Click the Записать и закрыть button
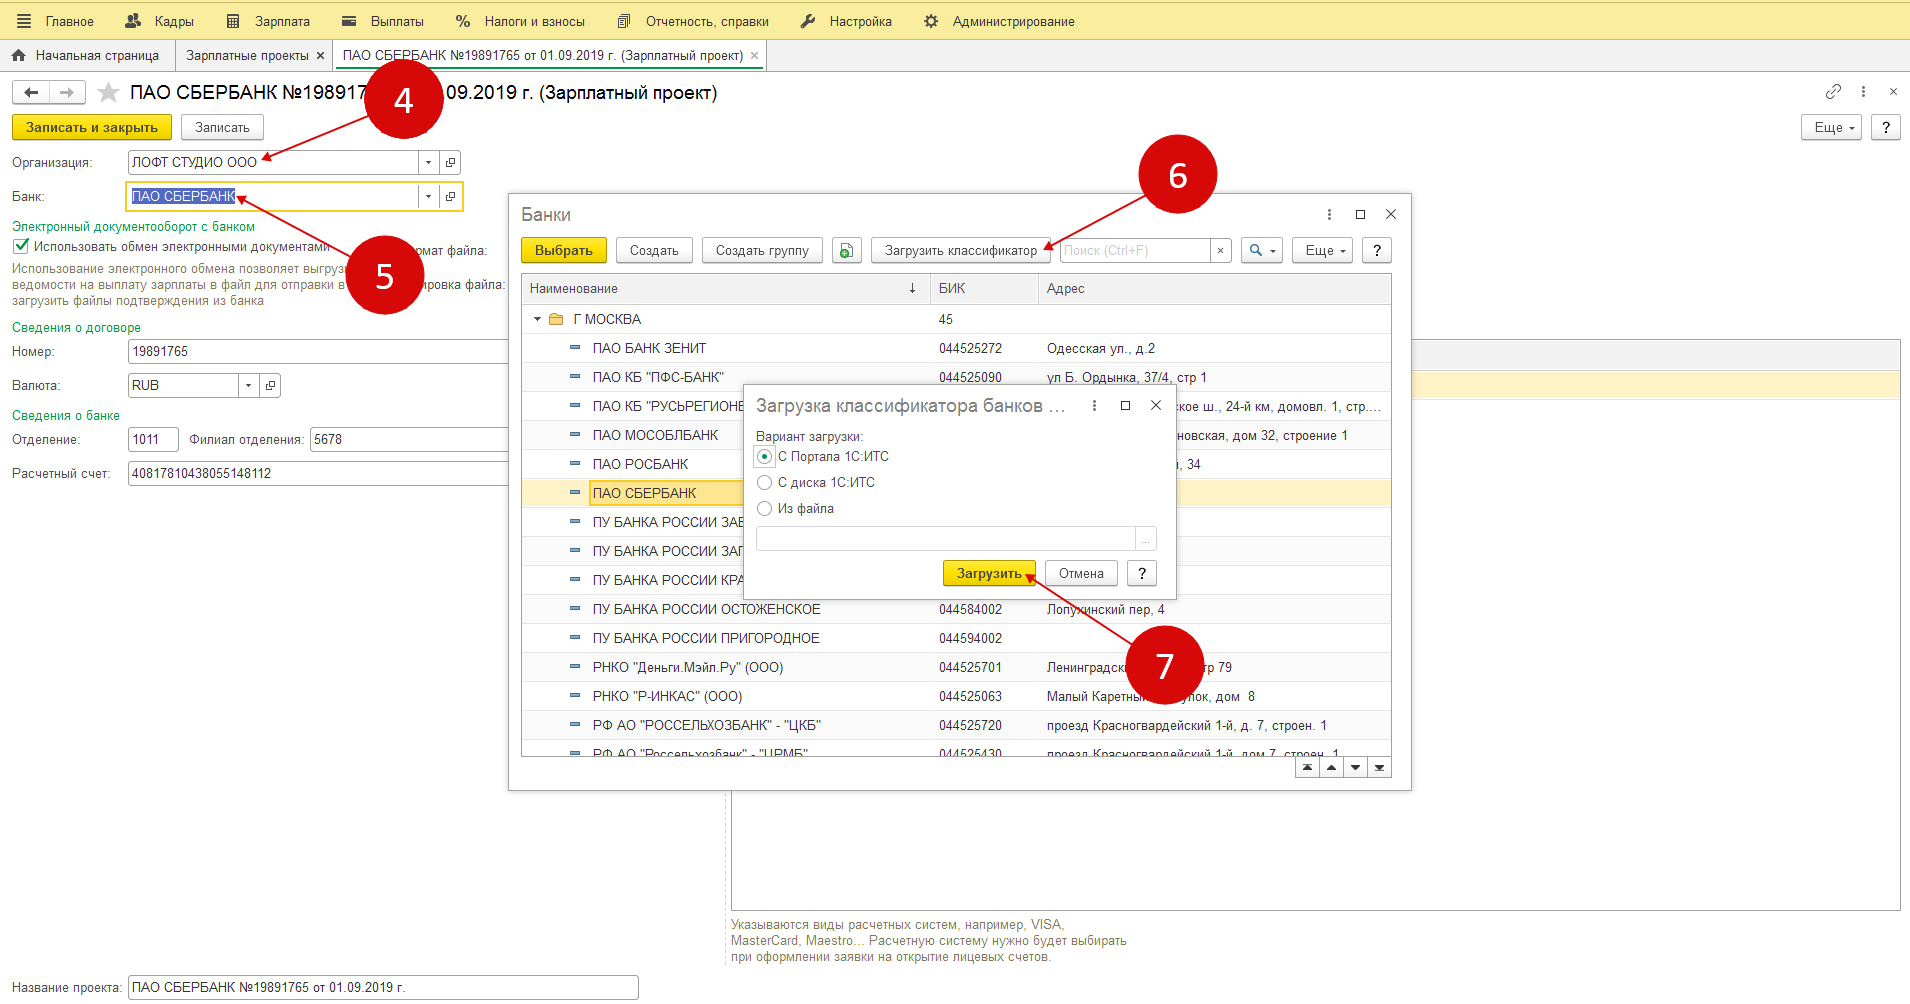 tap(92, 128)
